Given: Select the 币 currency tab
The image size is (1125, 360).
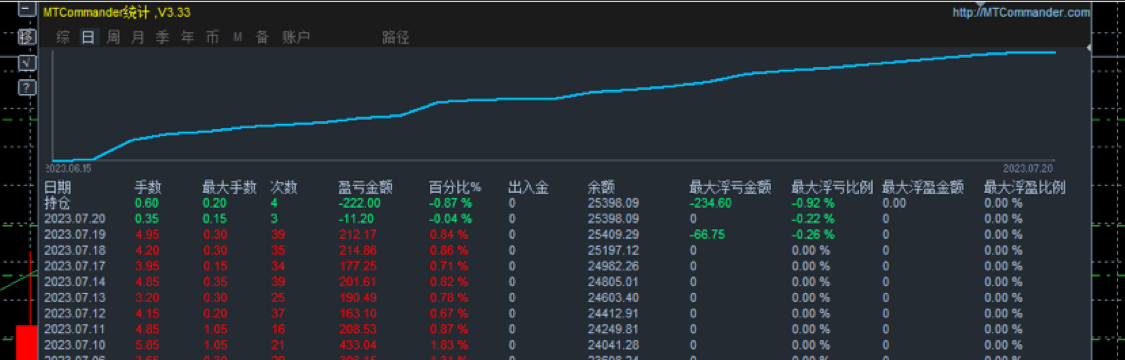Looking at the screenshot, I should tap(212, 37).
